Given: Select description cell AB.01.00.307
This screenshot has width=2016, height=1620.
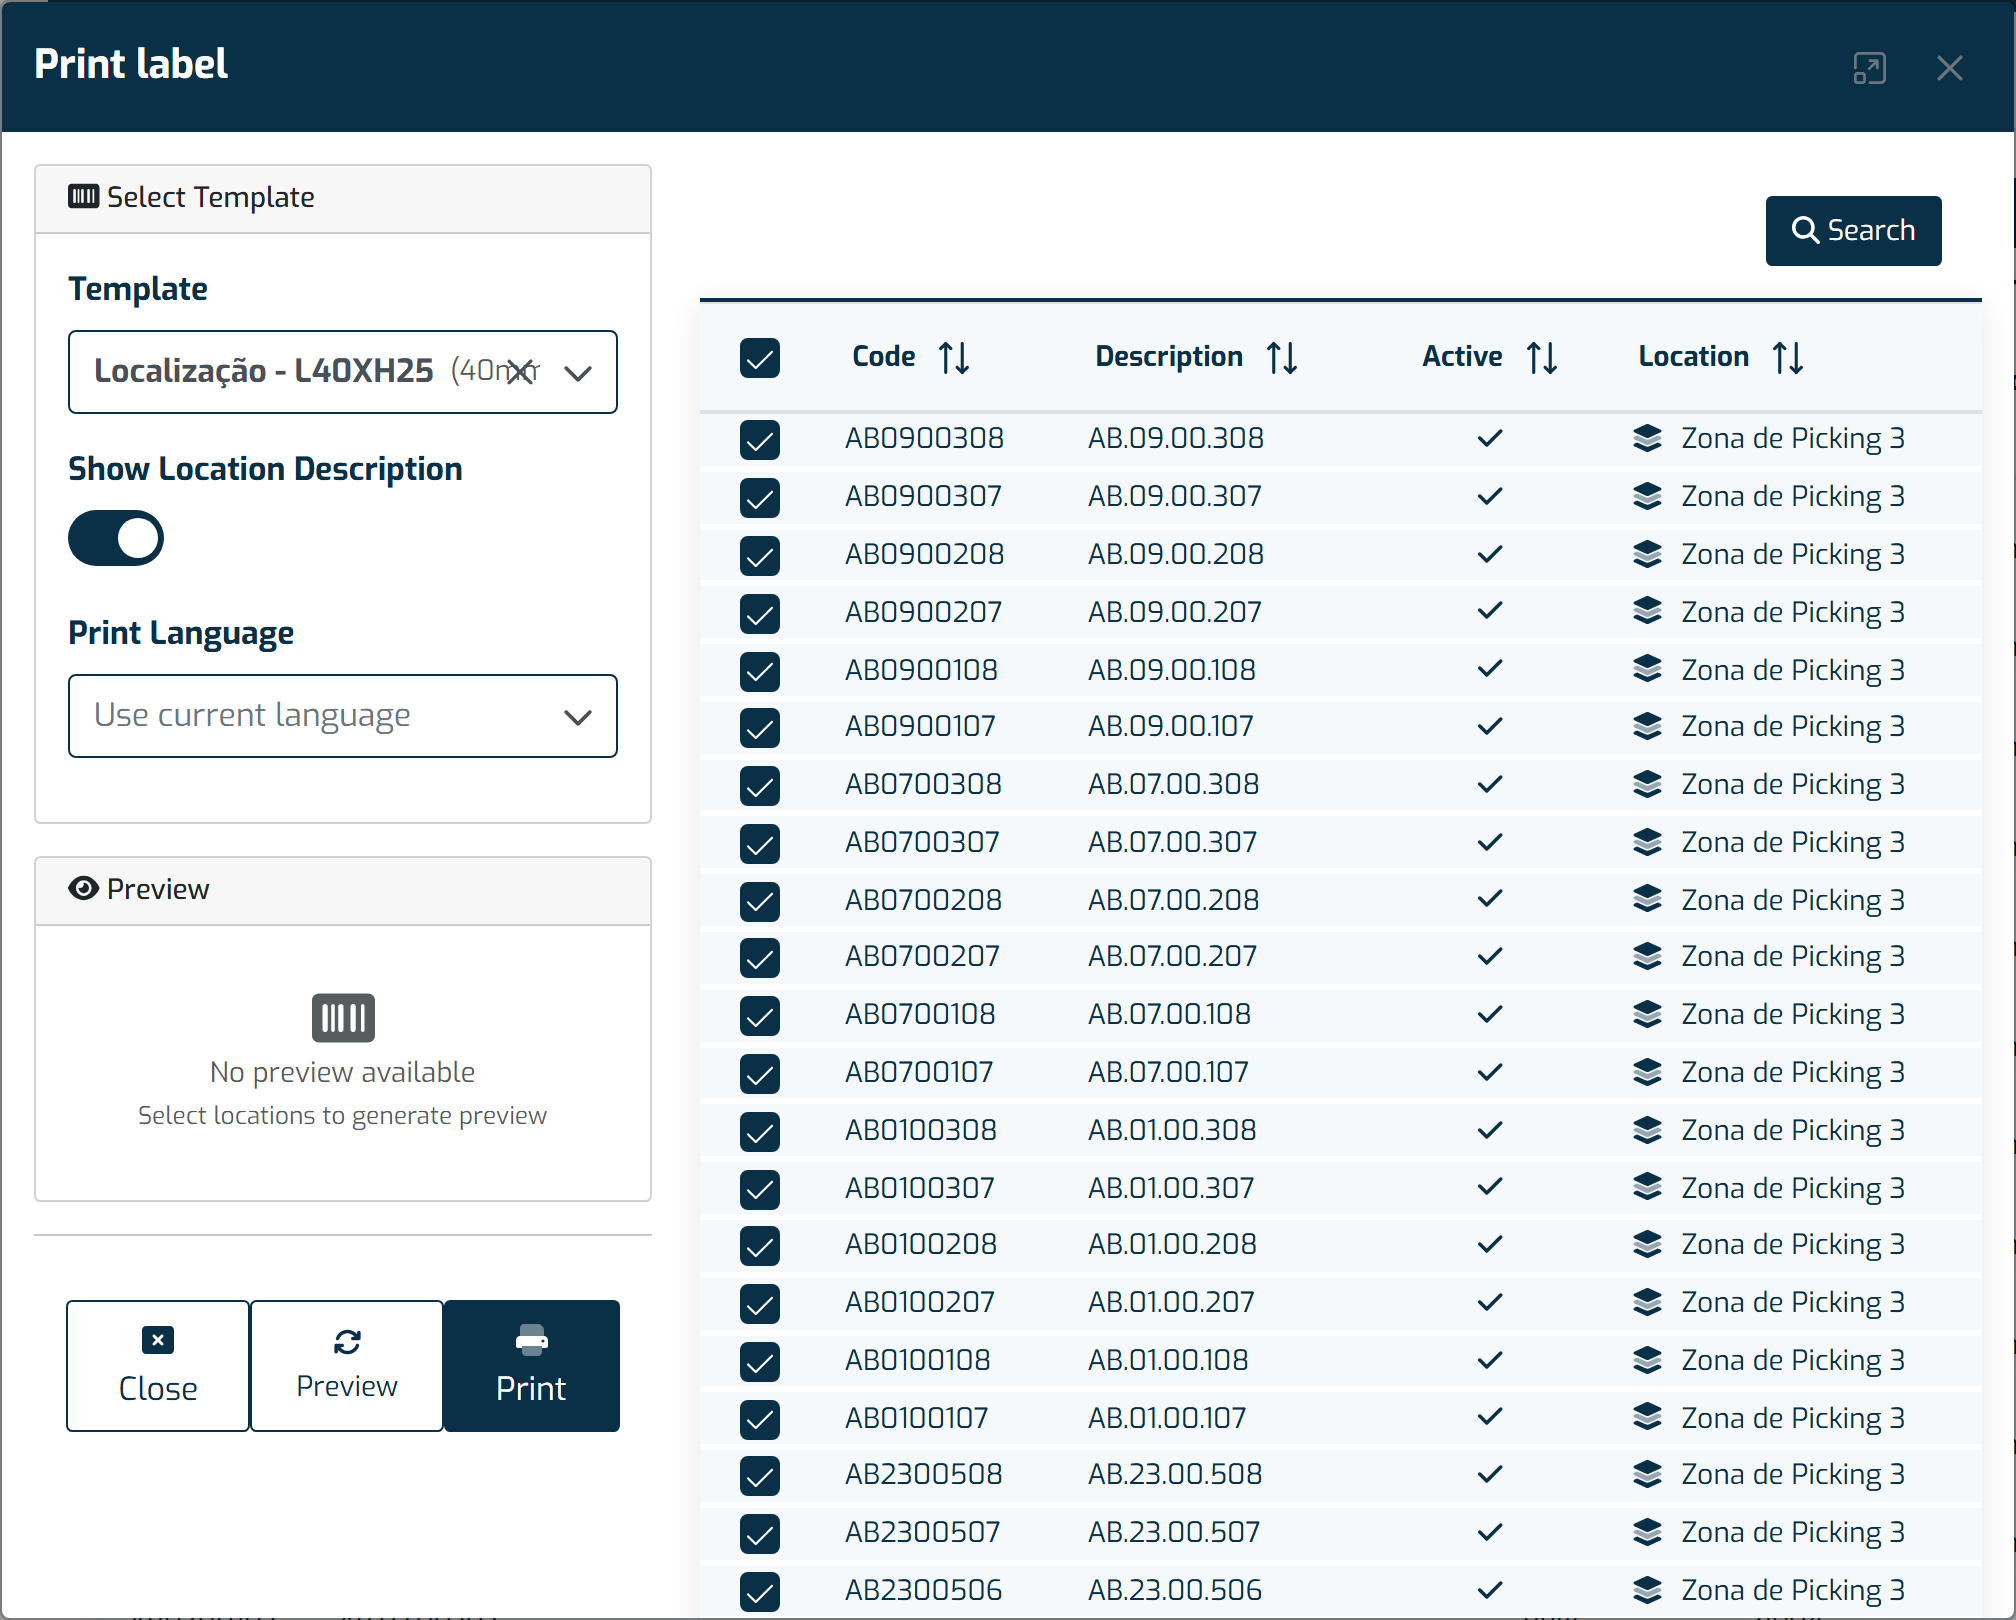Looking at the screenshot, I should click(x=1171, y=1188).
